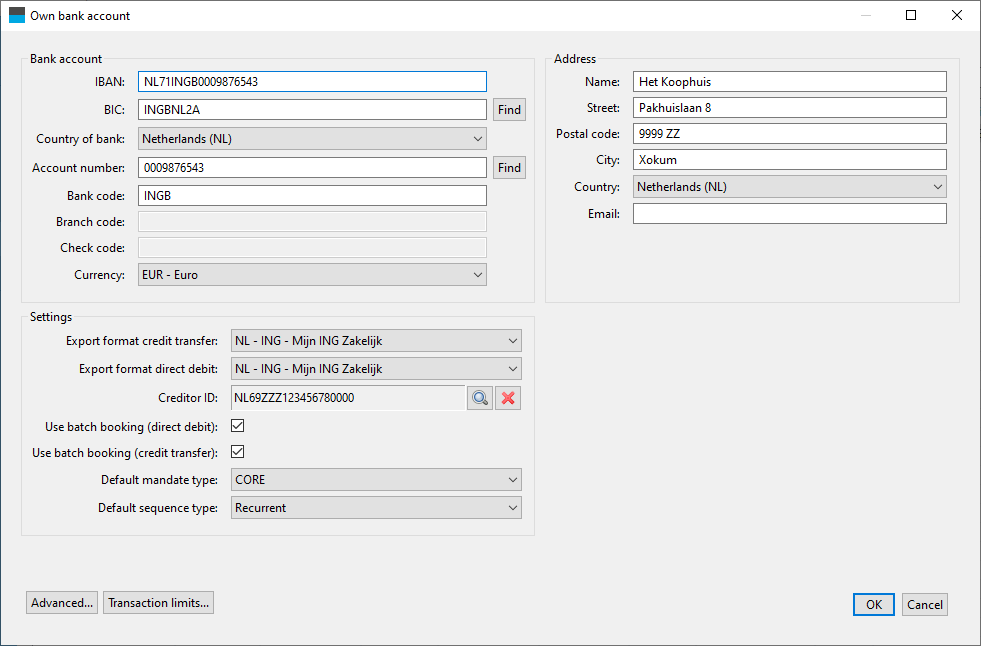Screen dimensions: 981x646
Task: Click the Street field
Action: point(790,108)
